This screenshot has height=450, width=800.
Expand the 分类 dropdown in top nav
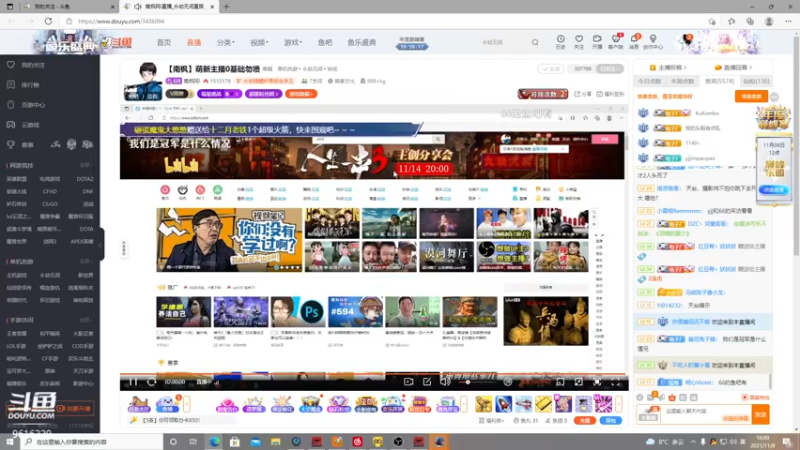tap(226, 42)
